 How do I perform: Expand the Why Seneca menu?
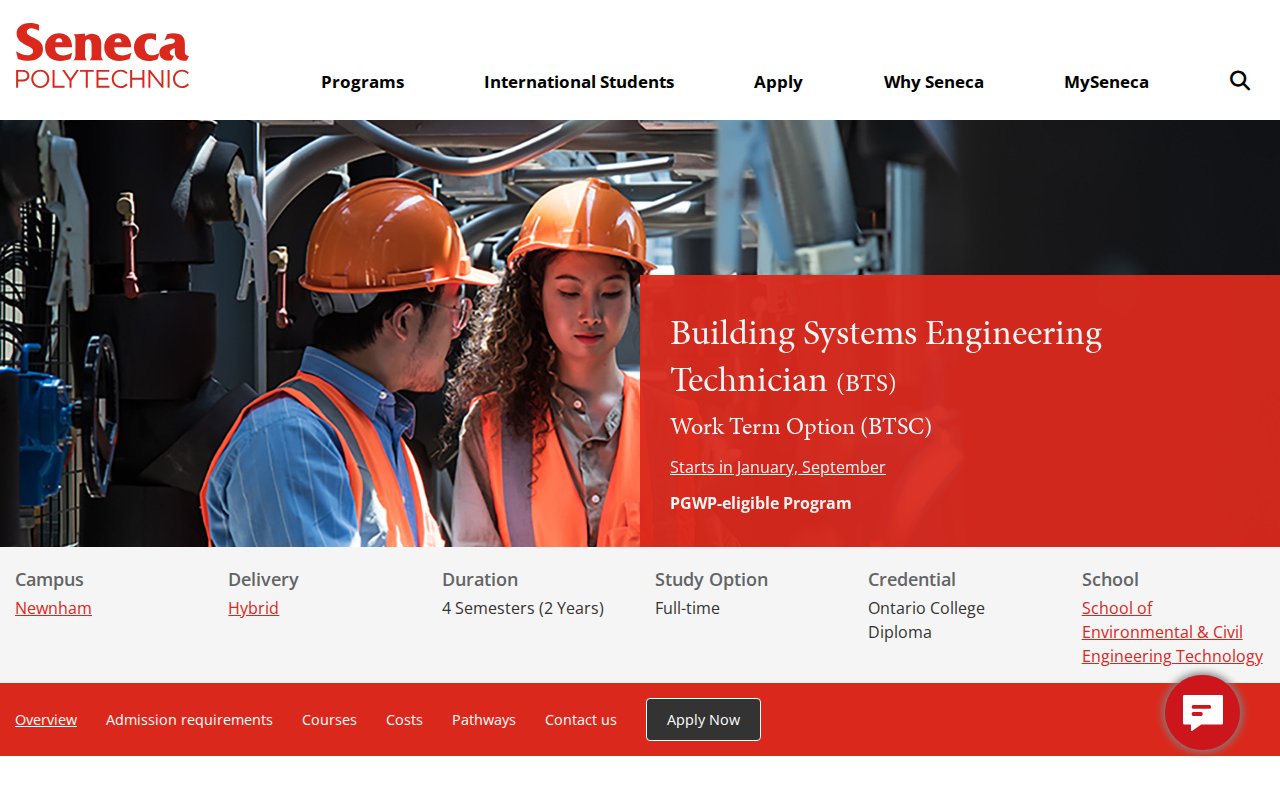pos(933,82)
